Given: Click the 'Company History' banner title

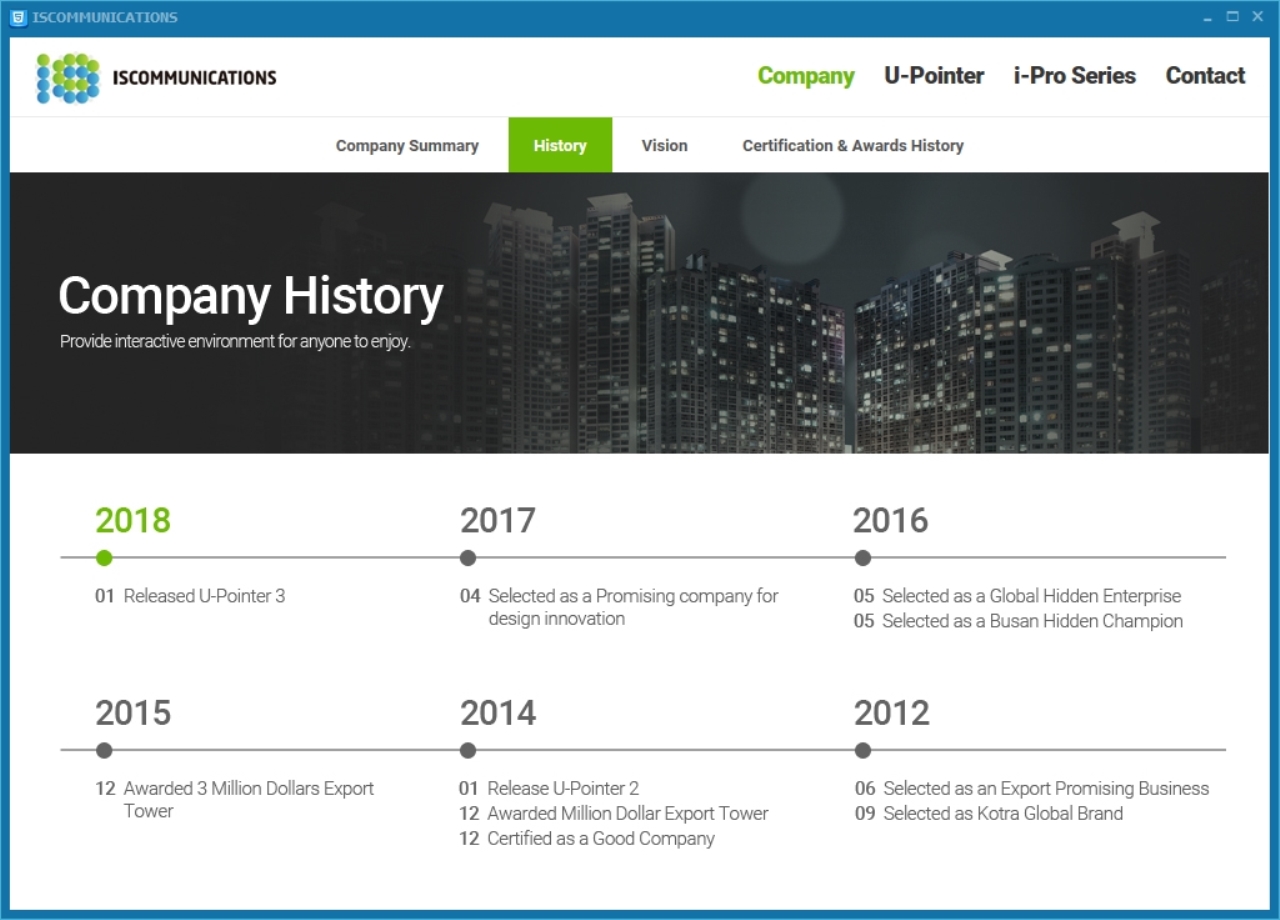Looking at the screenshot, I should click(251, 298).
